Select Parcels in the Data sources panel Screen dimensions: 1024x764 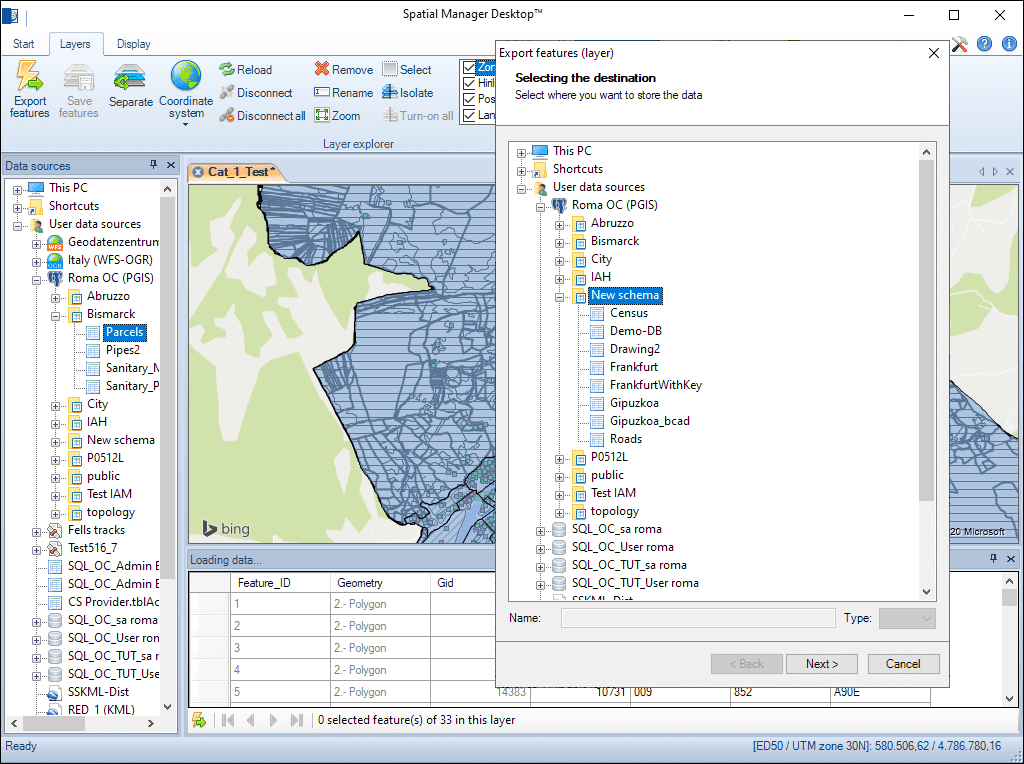[x=124, y=332]
